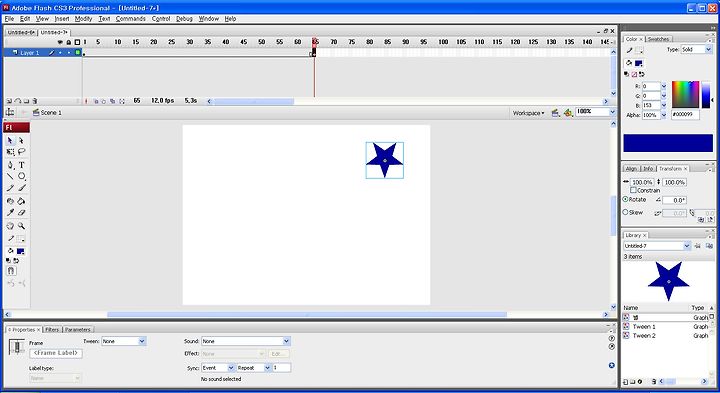Toggle Onion Skin button in timeline
This screenshot has height=393, width=720.
click(96, 101)
